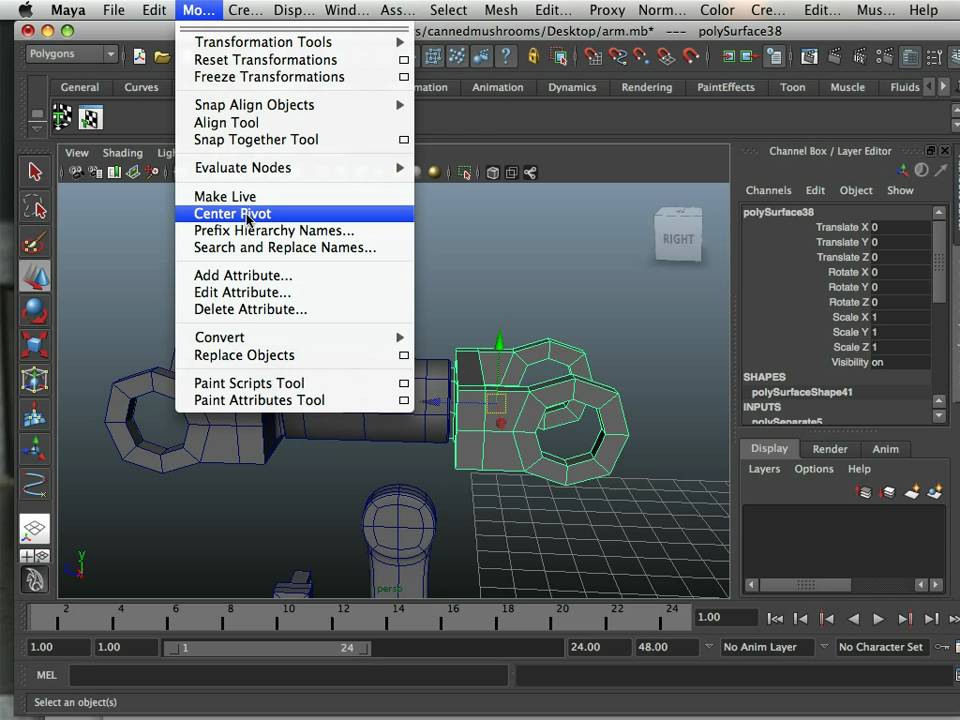Expand Snap Align Objects submenu

point(400,105)
